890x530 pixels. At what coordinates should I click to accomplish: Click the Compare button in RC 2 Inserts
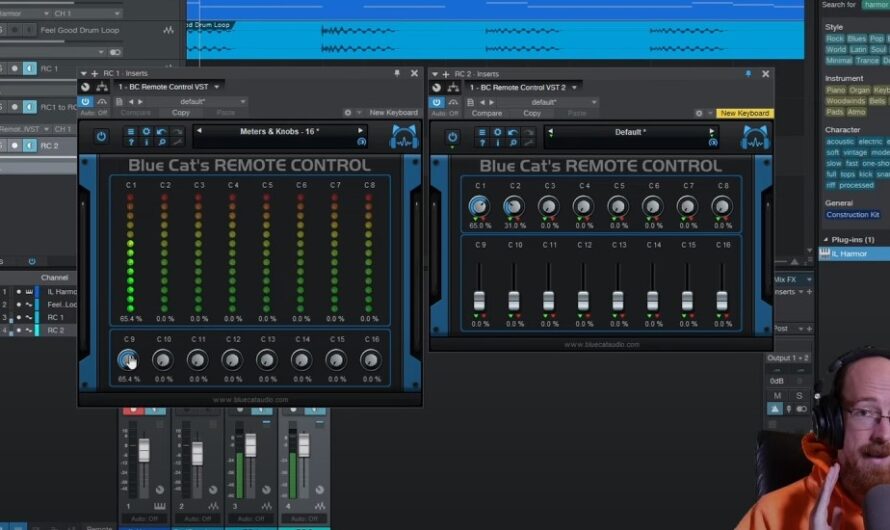(x=487, y=113)
